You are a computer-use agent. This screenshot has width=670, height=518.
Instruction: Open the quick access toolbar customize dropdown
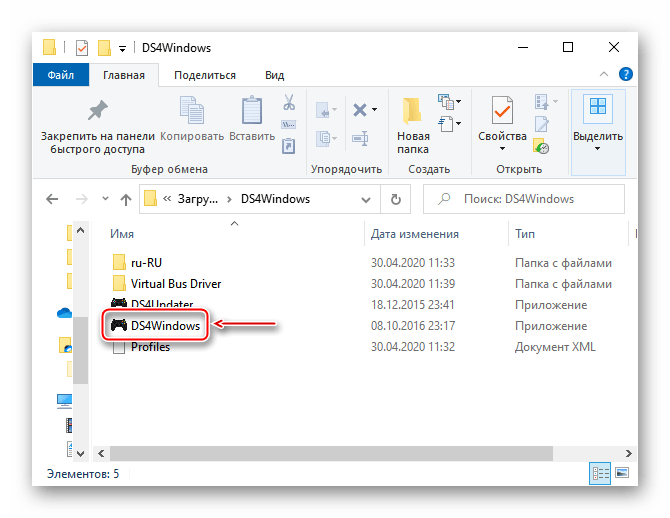[122, 49]
